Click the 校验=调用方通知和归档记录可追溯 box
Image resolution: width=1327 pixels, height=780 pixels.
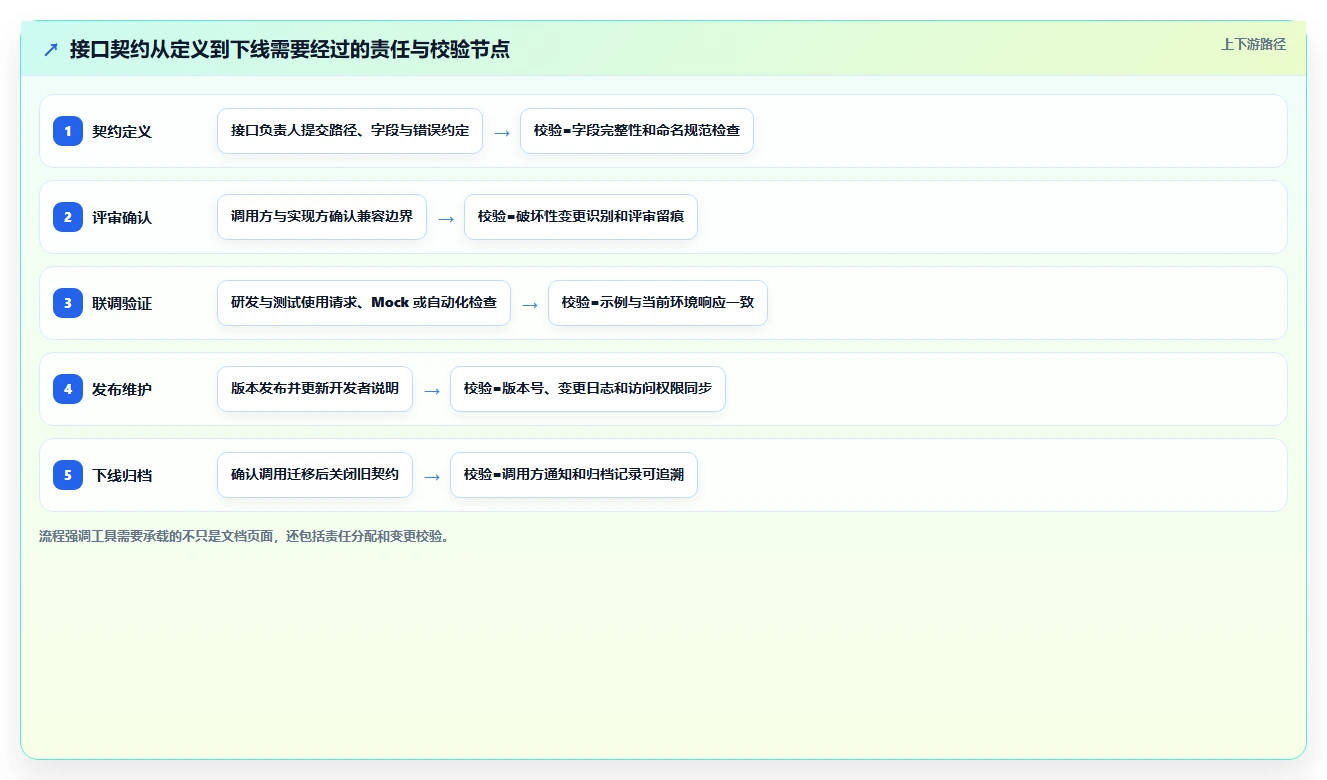pos(574,475)
